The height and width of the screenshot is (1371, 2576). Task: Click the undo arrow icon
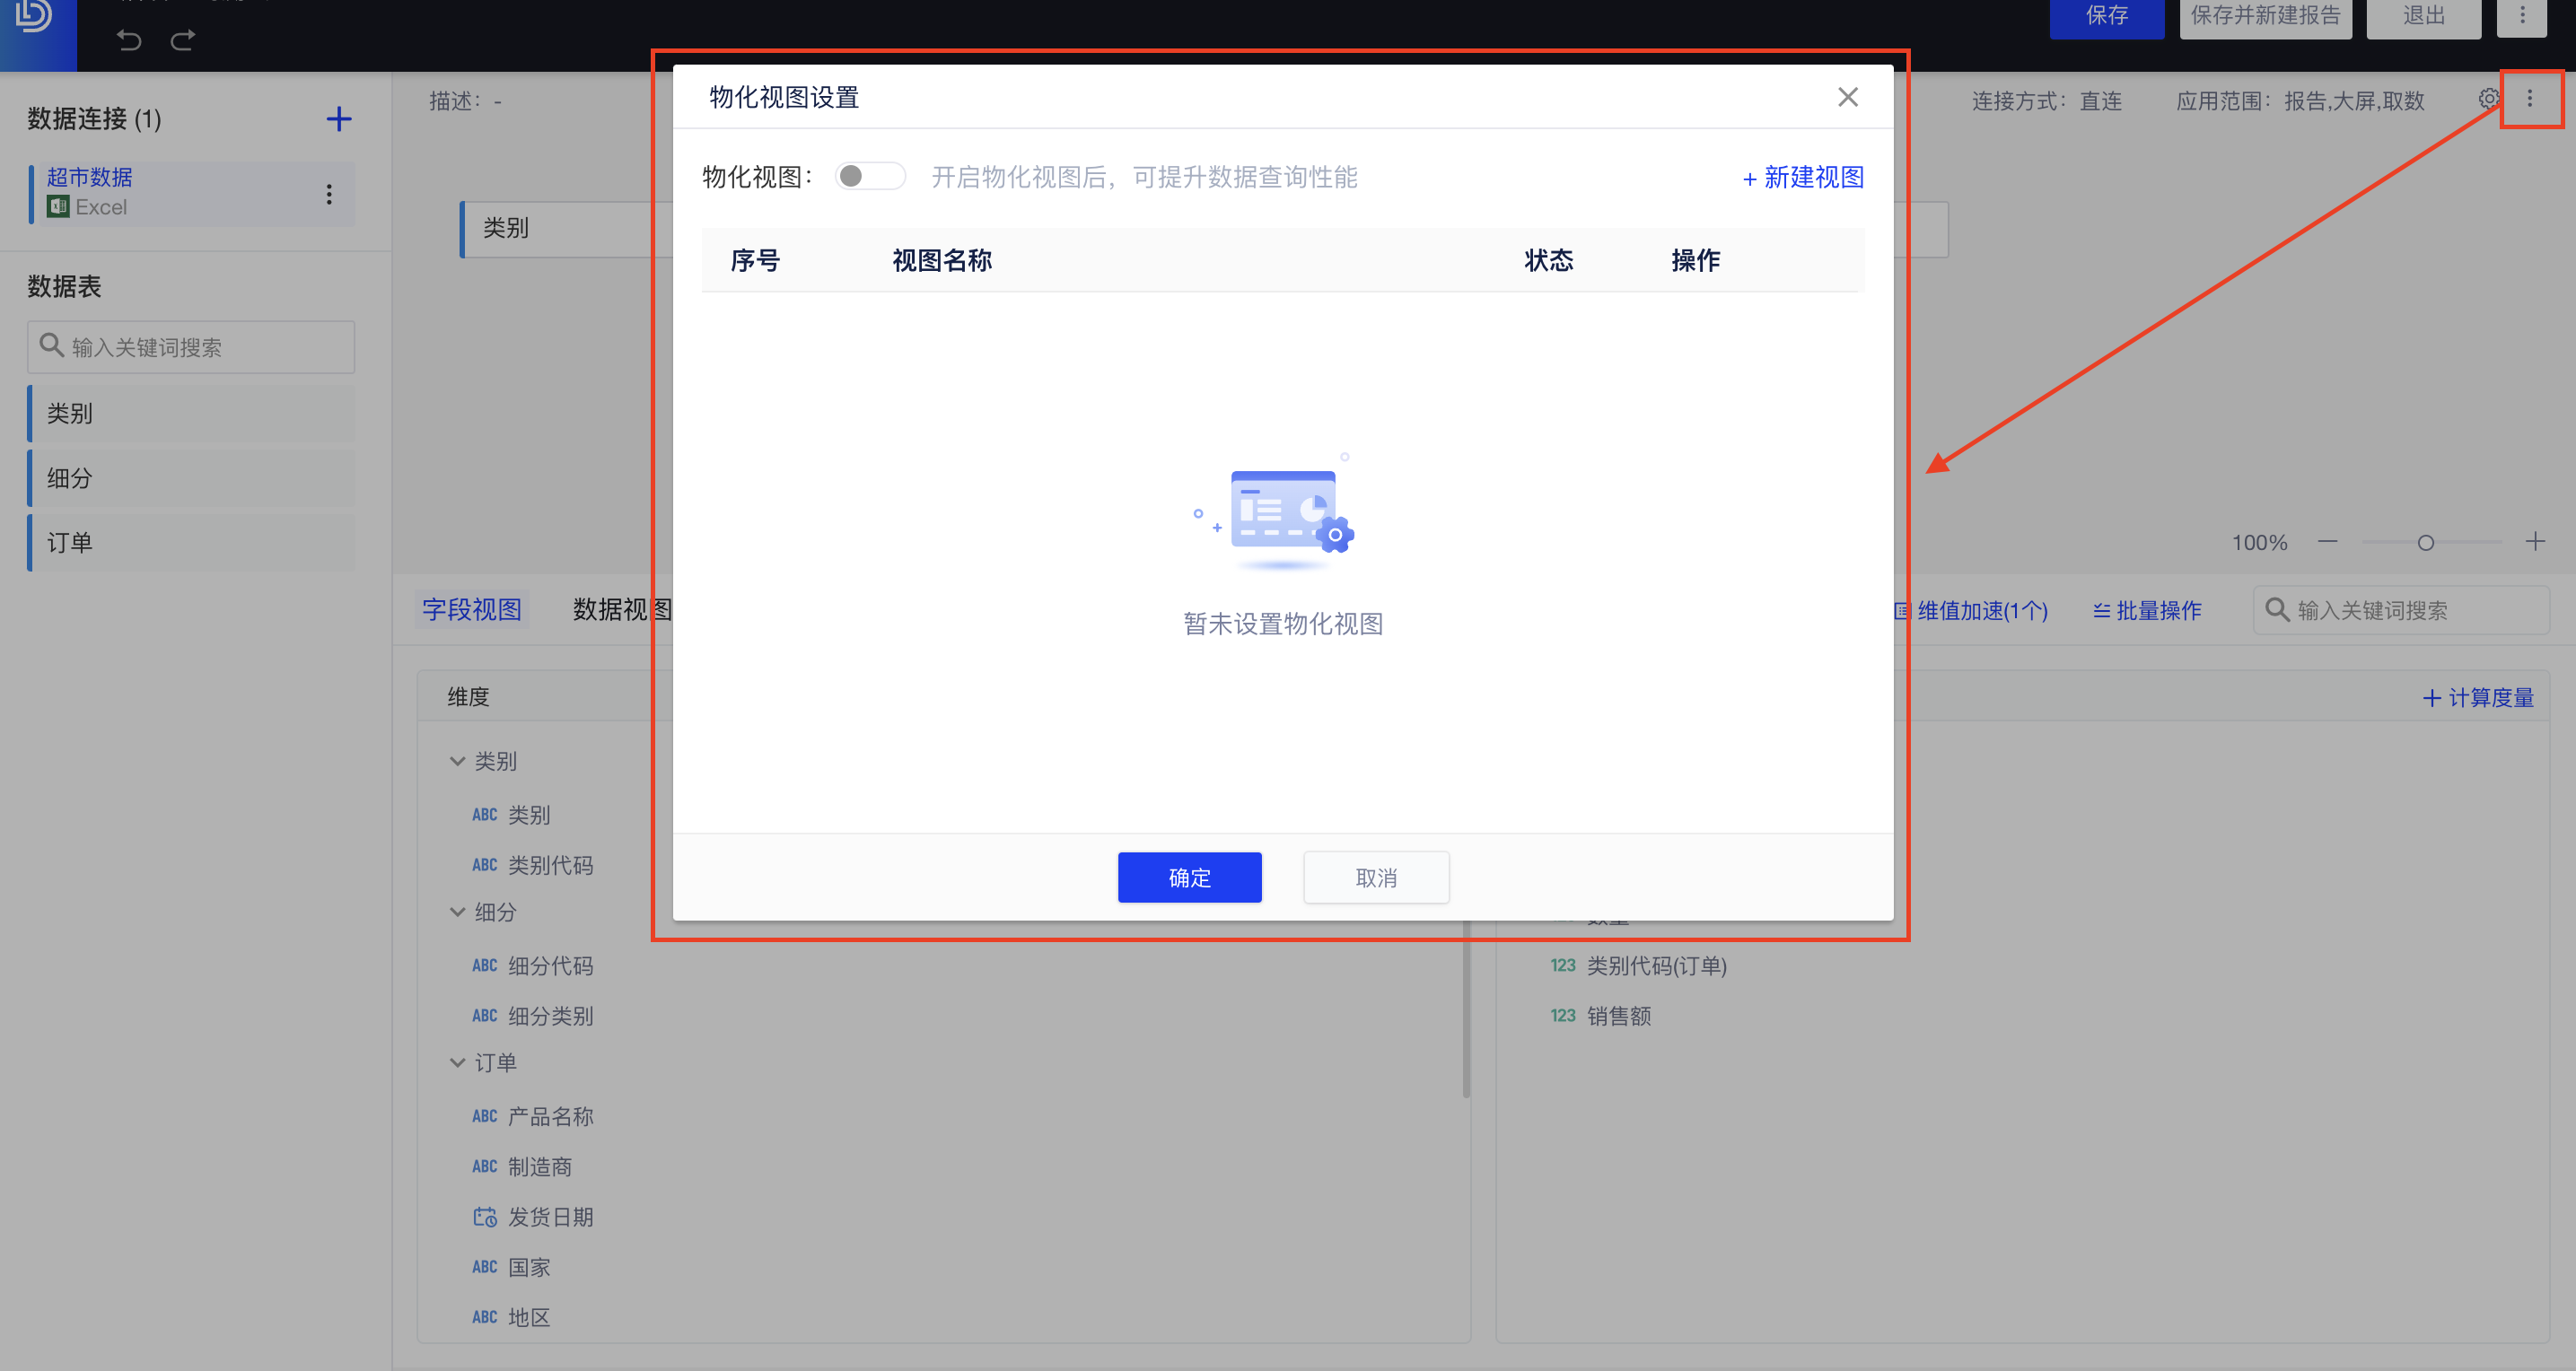(x=128, y=40)
